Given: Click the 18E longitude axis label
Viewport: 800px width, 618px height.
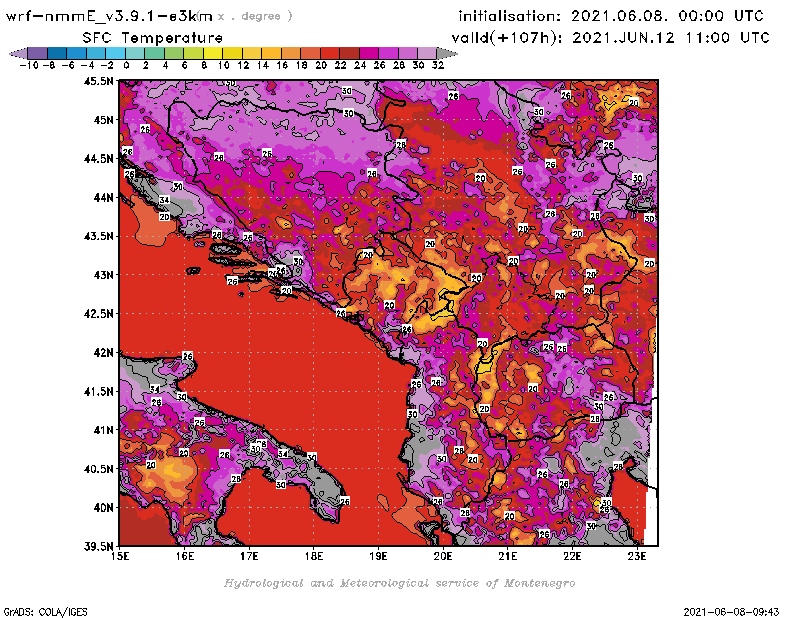Looking at the screenshot, I should tap(314, 556).
